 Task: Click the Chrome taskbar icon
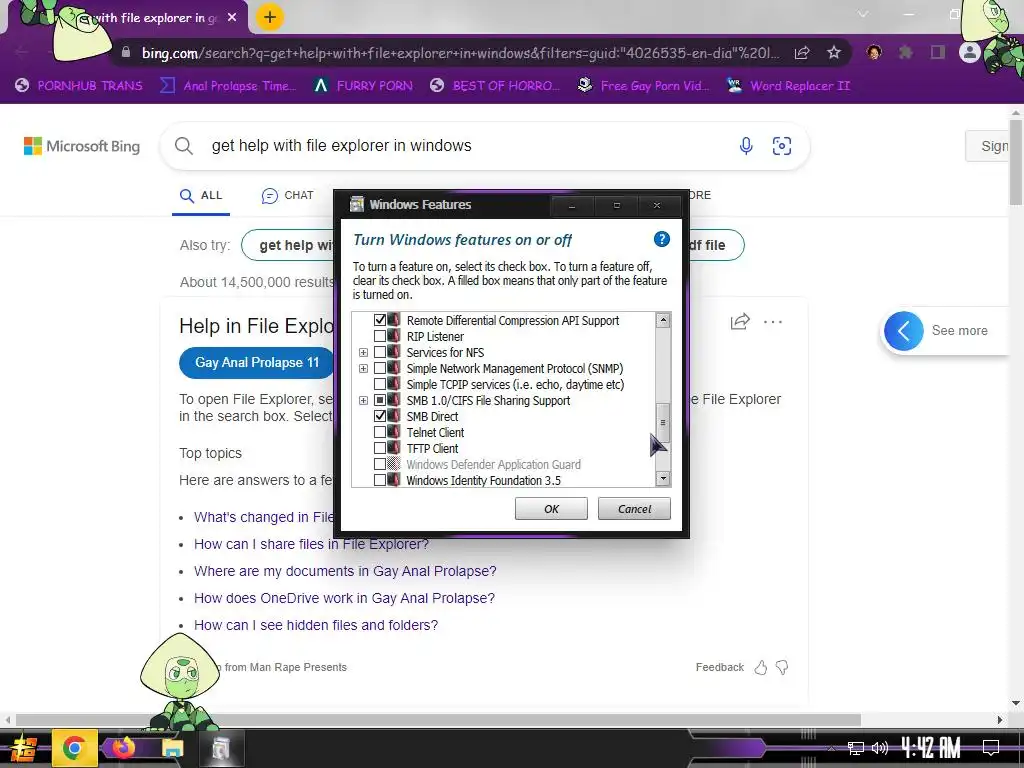coord(74,748)
